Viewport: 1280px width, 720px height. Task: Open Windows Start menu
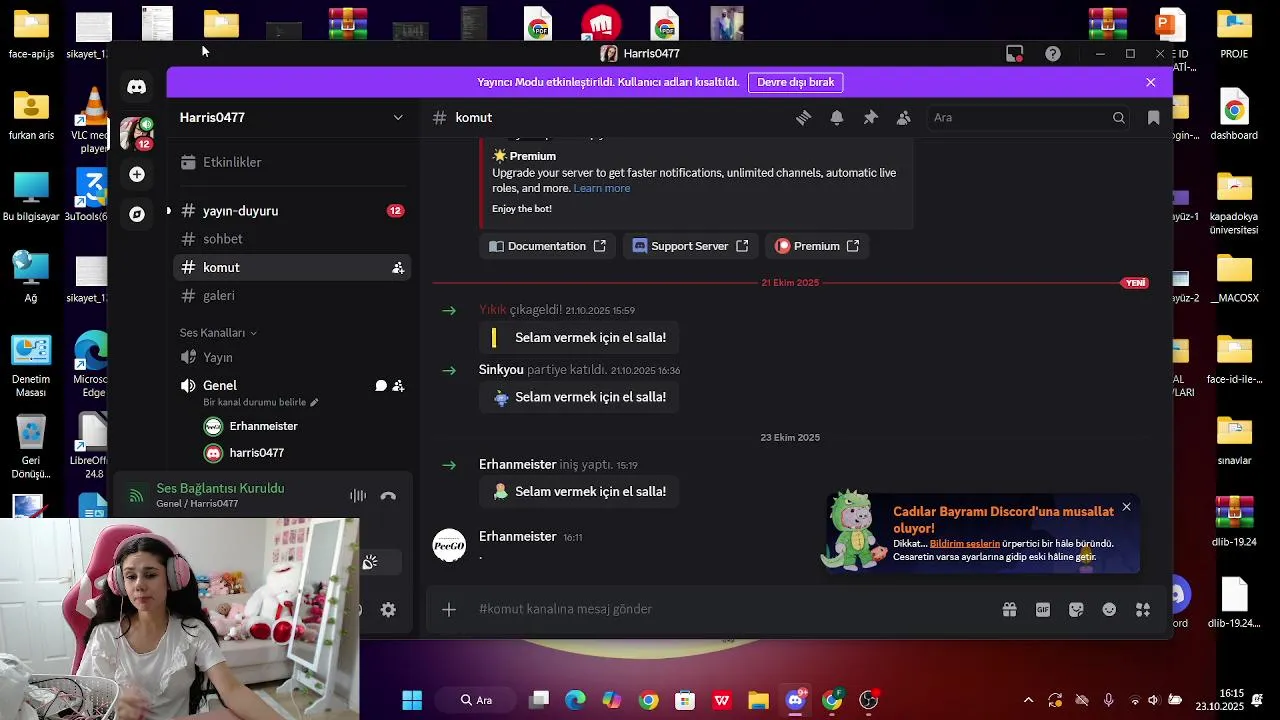(x=412, y=700)
